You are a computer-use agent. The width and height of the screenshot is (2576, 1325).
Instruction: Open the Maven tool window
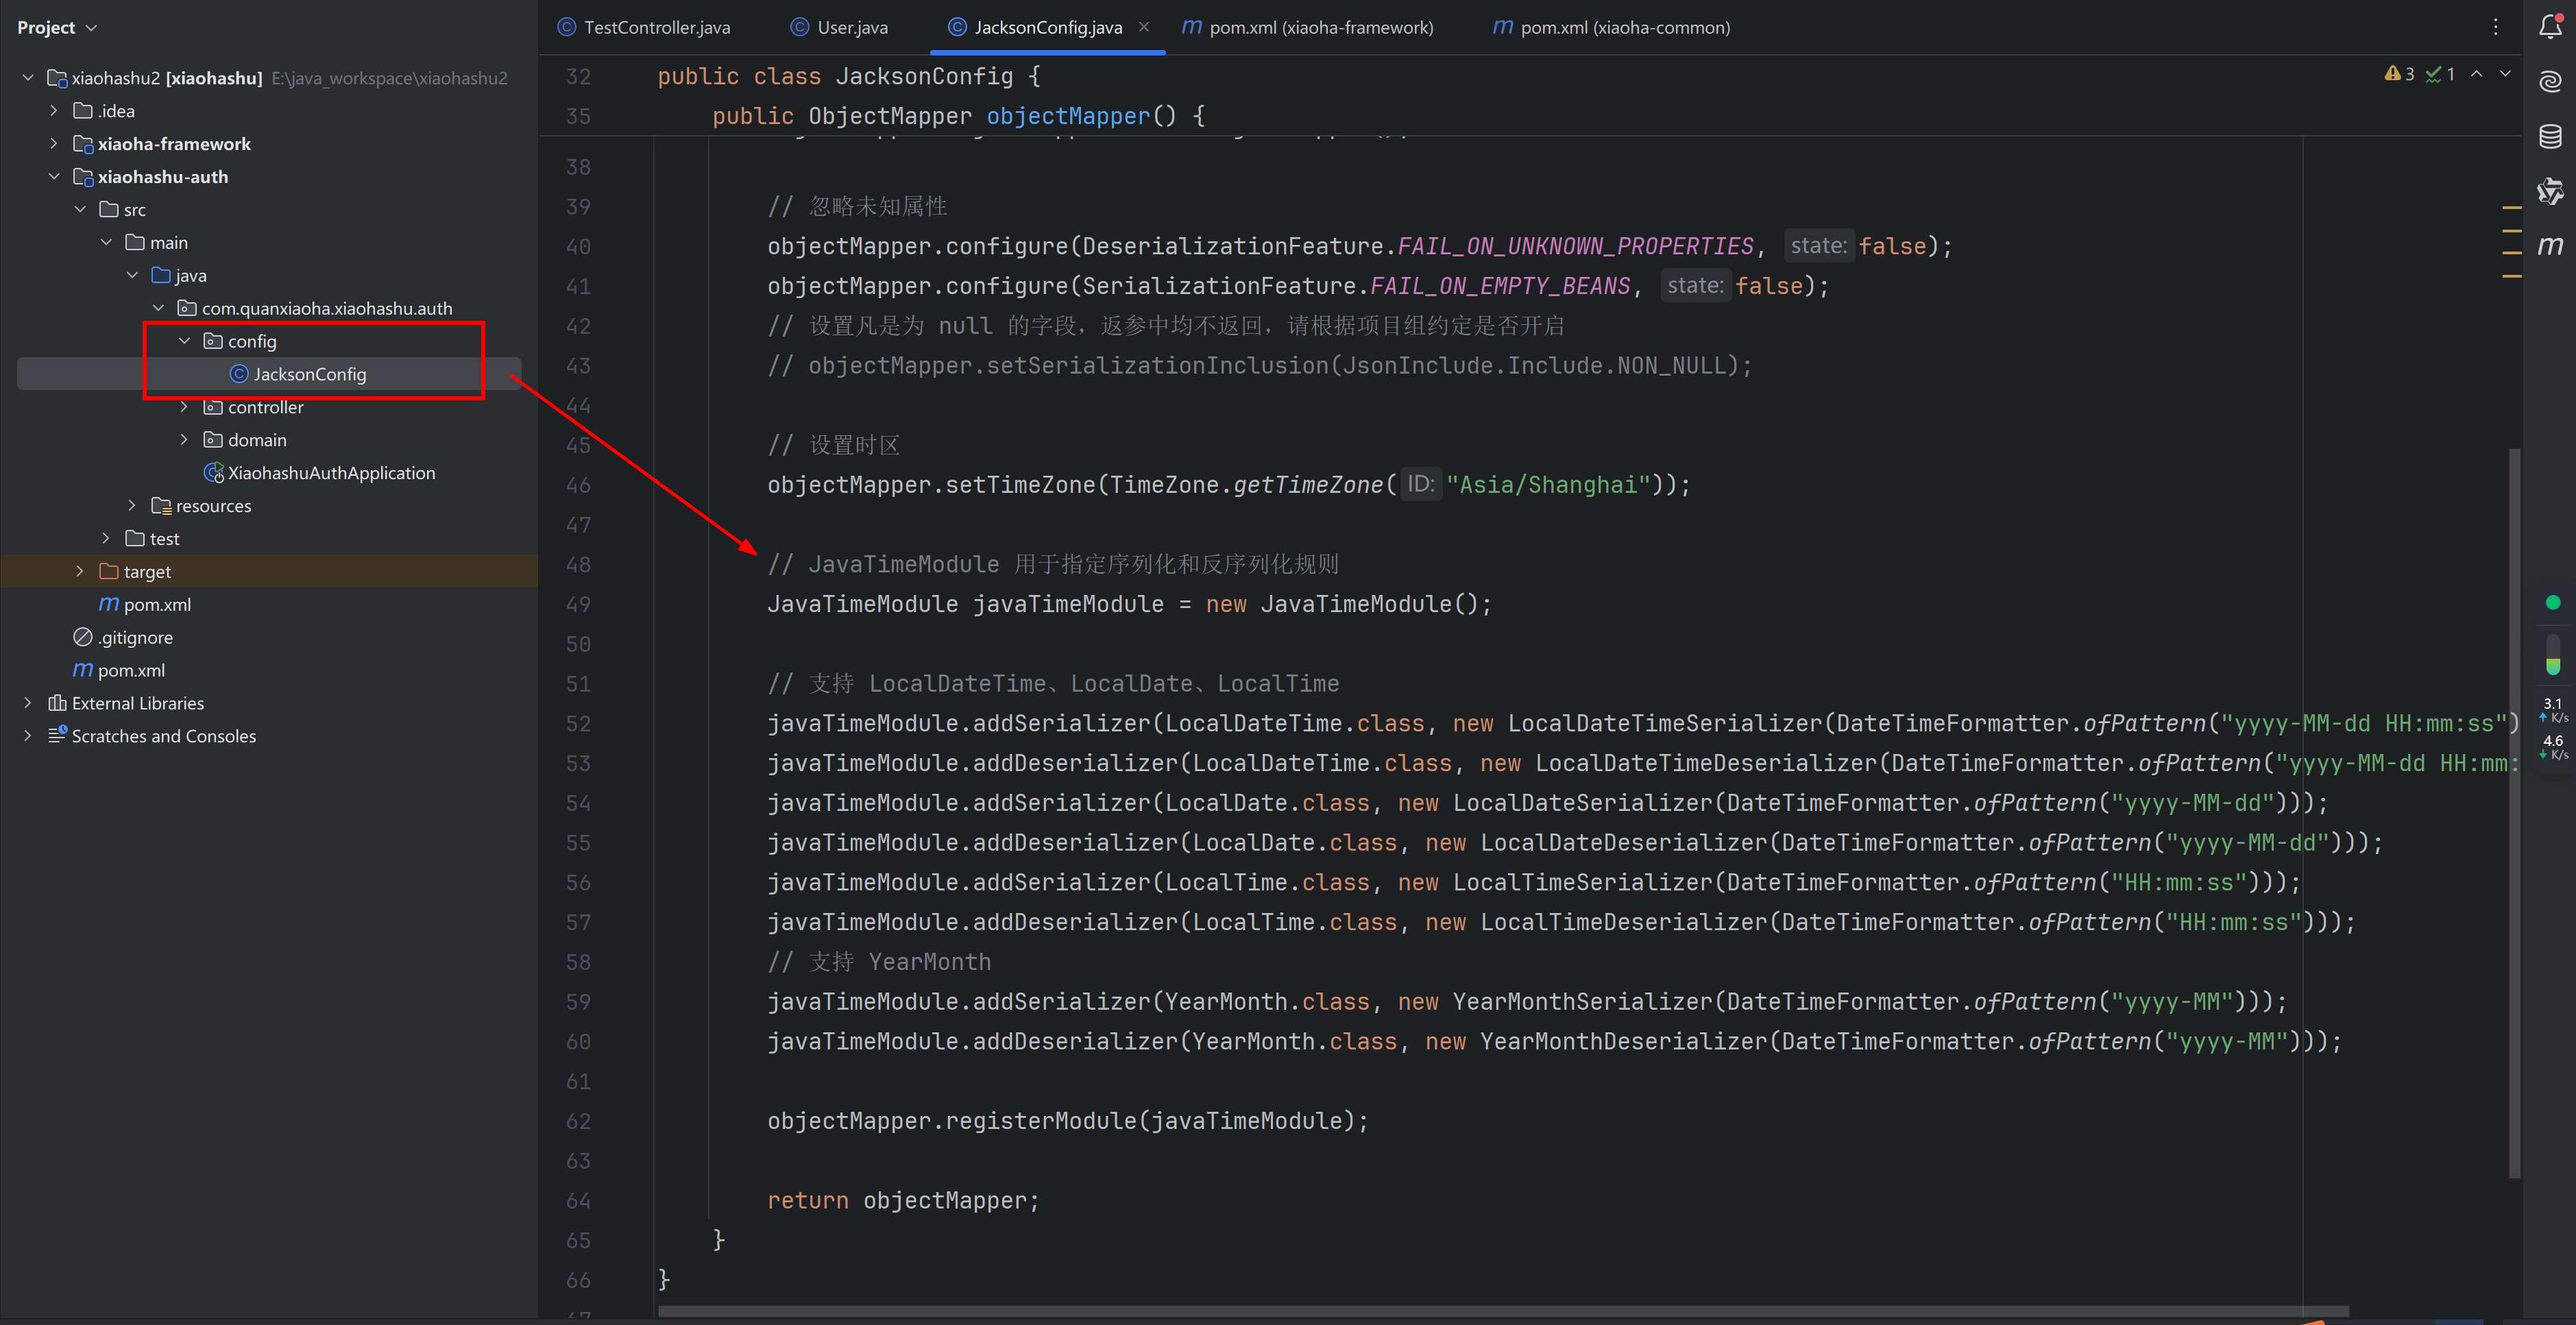(x=2550, y=245)
